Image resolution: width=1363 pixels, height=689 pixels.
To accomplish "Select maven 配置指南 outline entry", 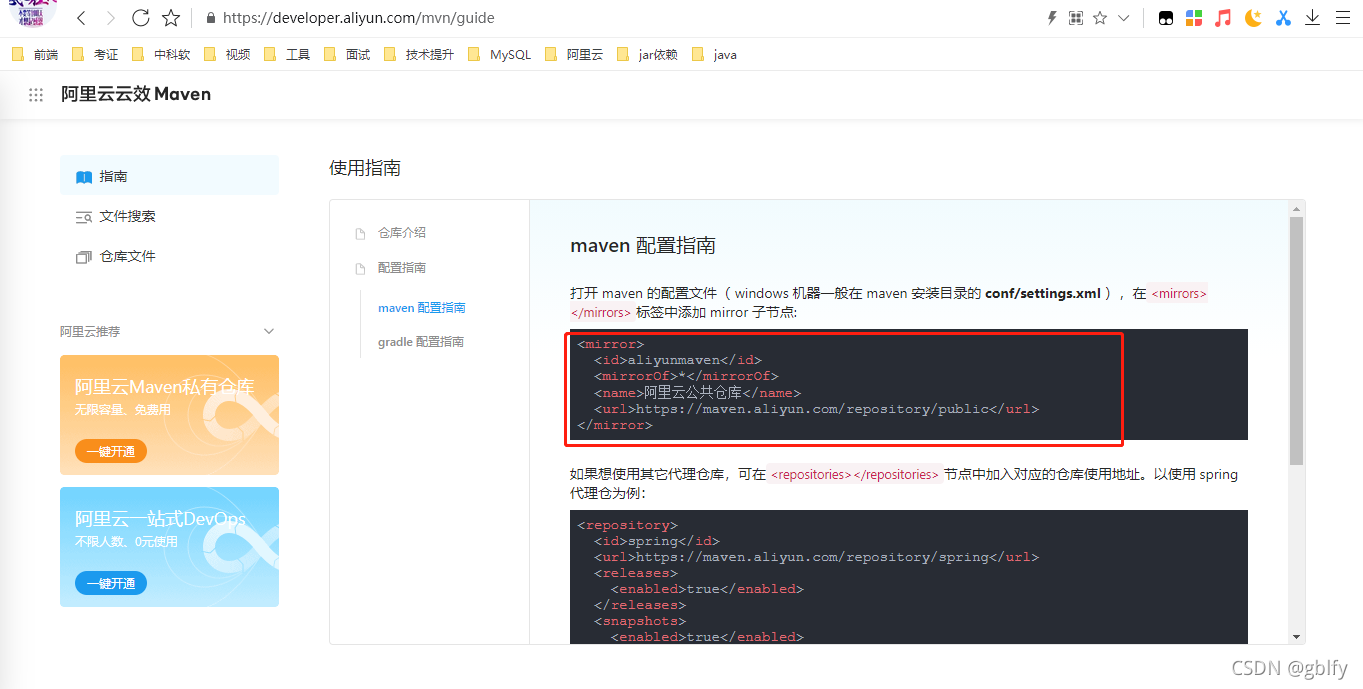I will (x=422, y=308).
